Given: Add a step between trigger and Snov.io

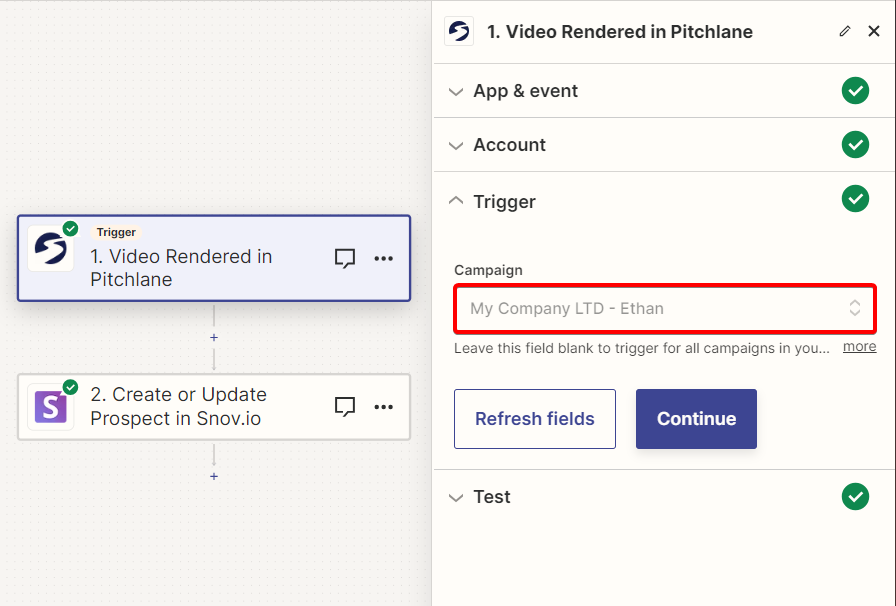Looking at the screenshot, I should click(x=214, y=337).
